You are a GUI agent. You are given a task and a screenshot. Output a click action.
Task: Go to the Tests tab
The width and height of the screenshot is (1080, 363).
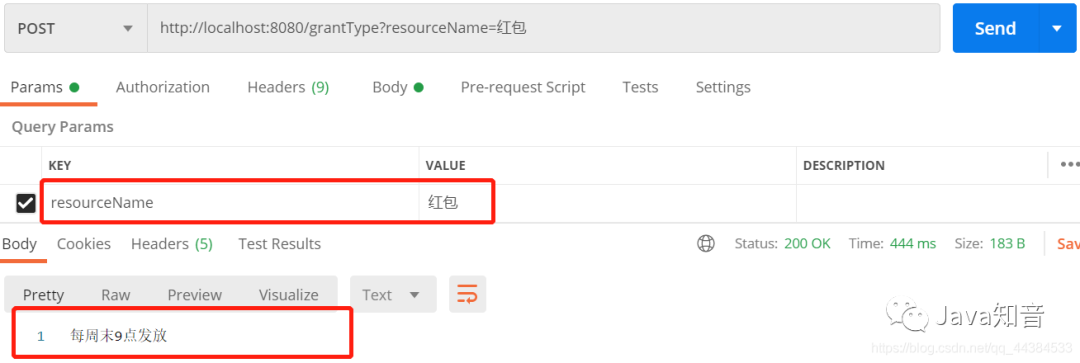pos(640,87)
